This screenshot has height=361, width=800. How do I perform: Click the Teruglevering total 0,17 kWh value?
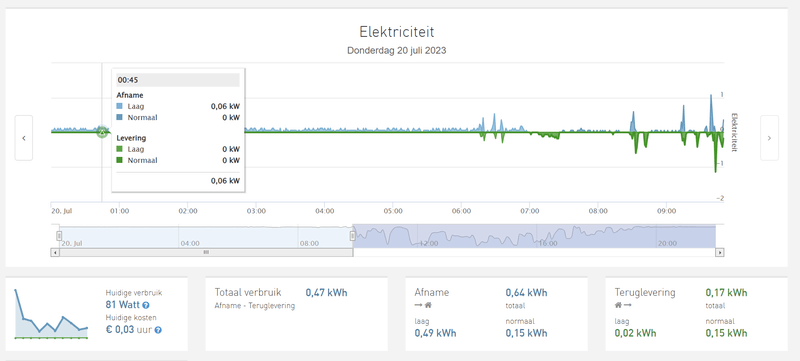[x=727, y=293]
